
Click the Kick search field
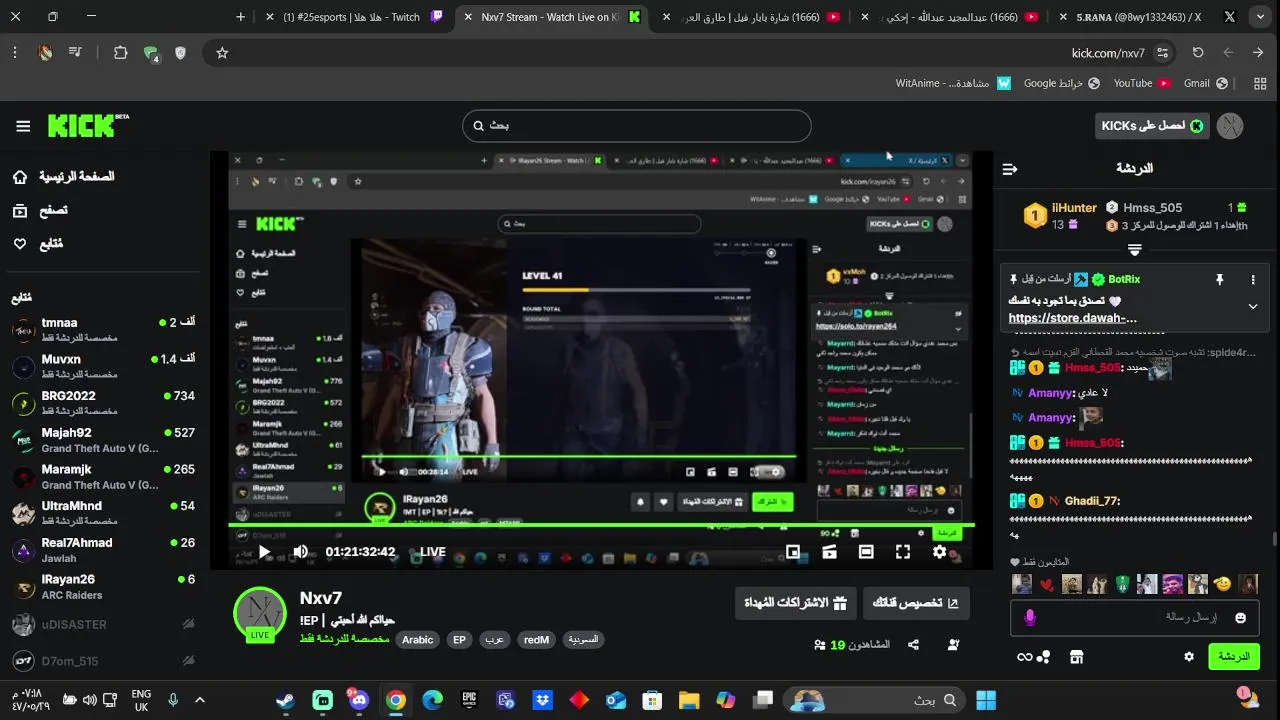point(637,126)
